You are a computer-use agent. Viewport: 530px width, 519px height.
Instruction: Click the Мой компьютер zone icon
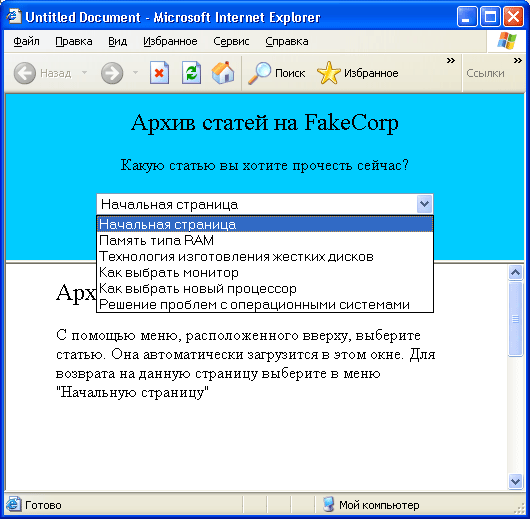(328, 504)
